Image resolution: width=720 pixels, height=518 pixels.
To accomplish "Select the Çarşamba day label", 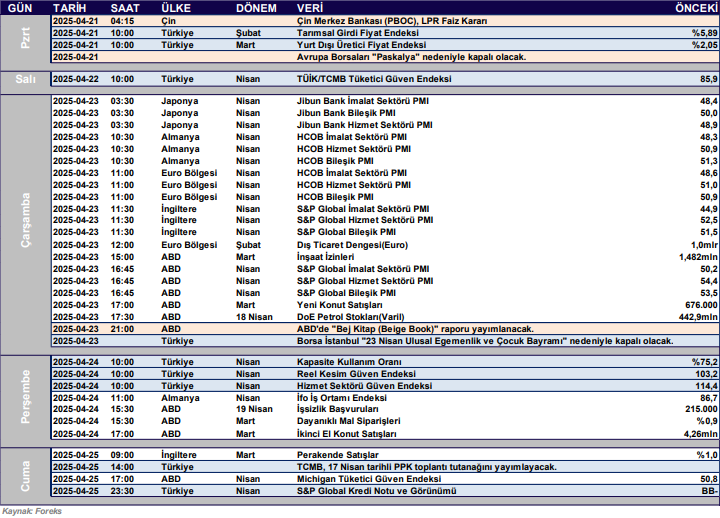I will (26, 215).
